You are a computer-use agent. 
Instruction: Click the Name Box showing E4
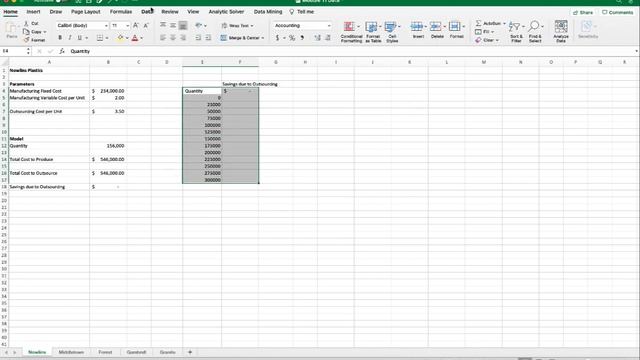[13, 51]
